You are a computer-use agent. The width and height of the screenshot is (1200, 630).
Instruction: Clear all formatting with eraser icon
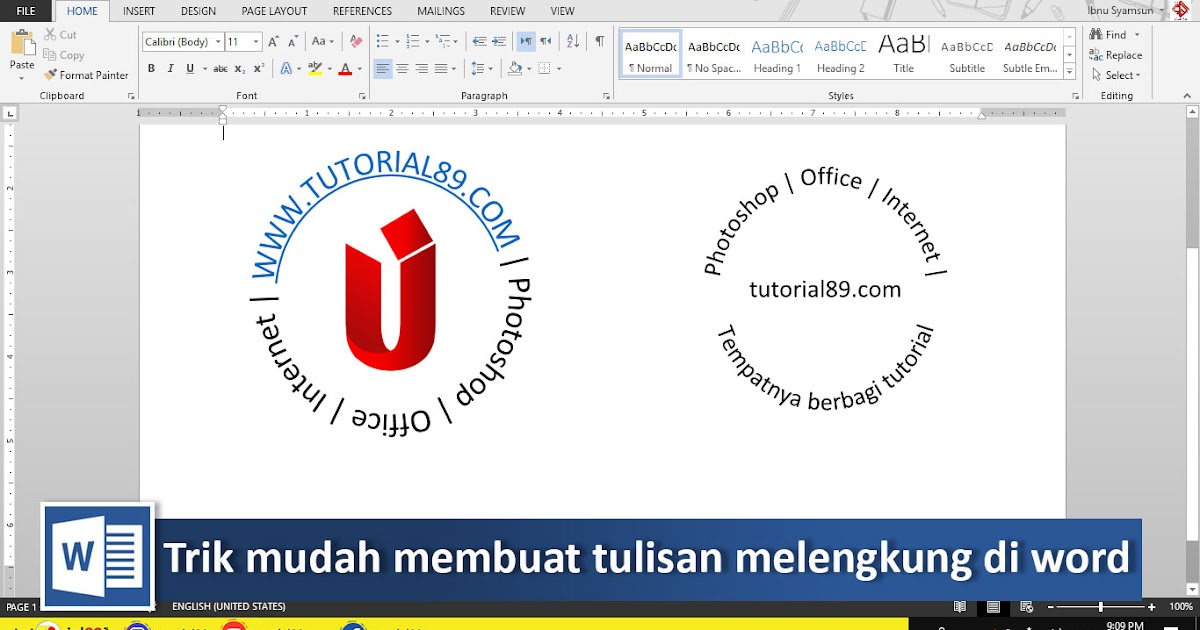(x=356, y=42)
